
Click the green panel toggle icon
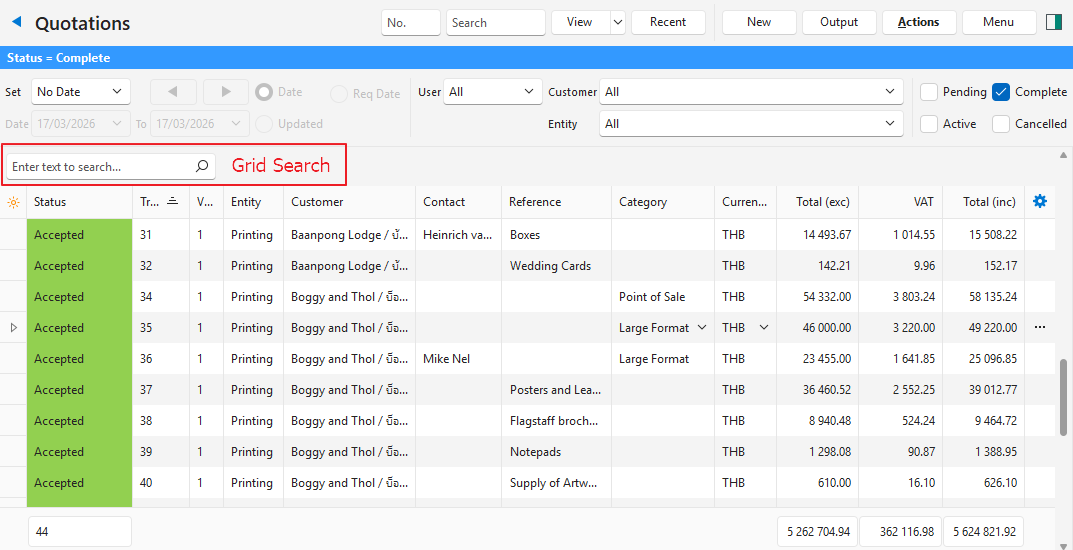pos(1054,22)
